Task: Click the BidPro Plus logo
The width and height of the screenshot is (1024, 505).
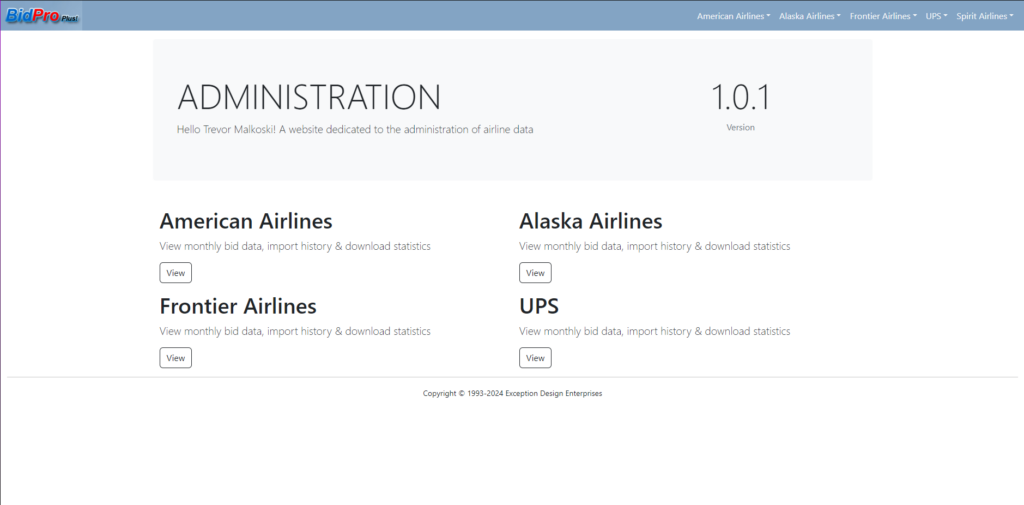Action: 41,16
